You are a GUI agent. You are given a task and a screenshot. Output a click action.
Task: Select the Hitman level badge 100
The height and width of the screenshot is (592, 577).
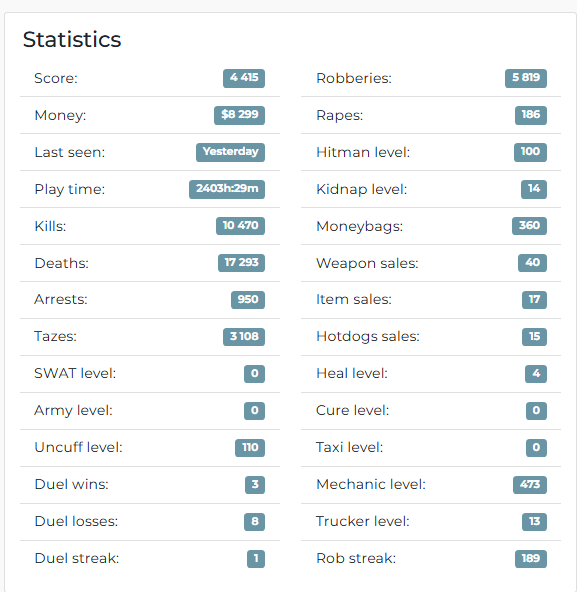click(x=530, y=152)
